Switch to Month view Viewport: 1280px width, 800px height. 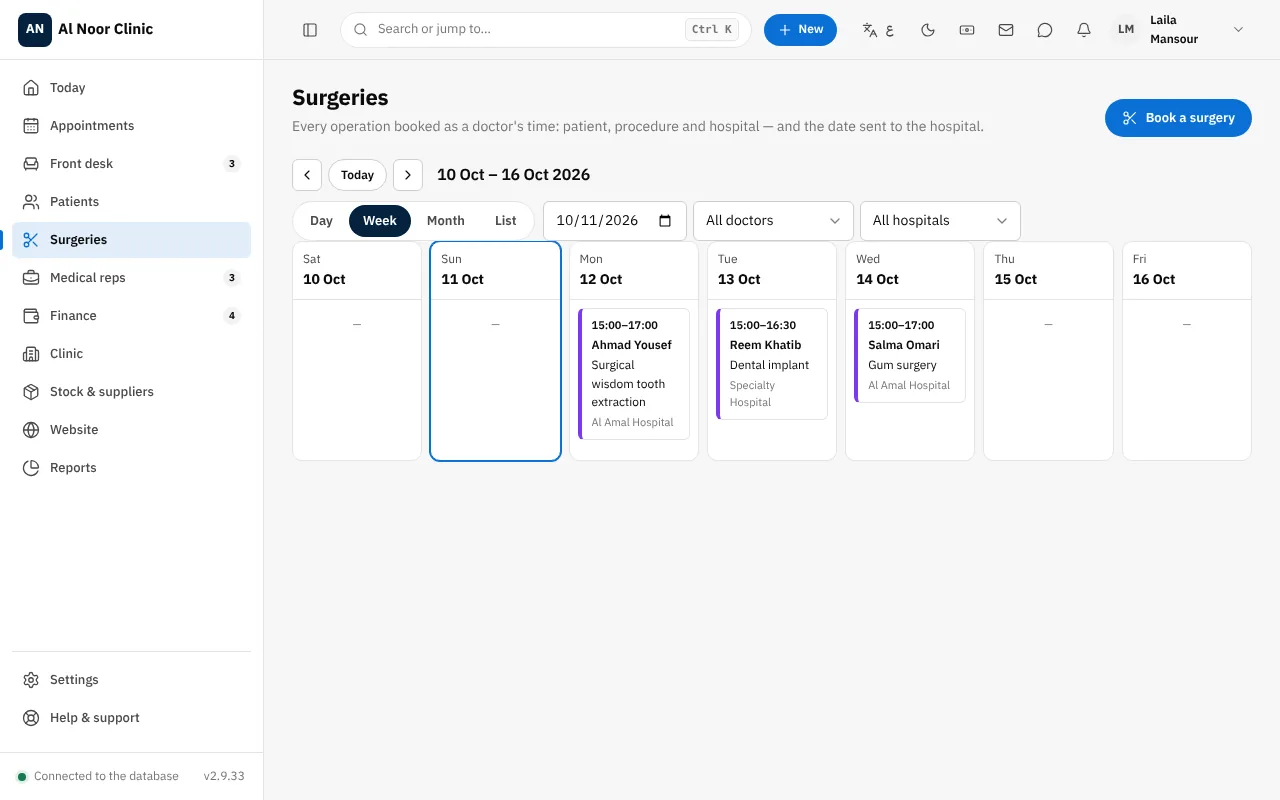tap(446, 221)
